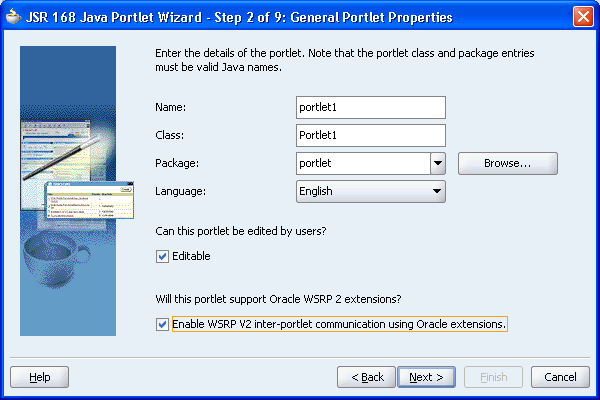
Task: Click the 'Class:' label
Action: click(169, 135)
